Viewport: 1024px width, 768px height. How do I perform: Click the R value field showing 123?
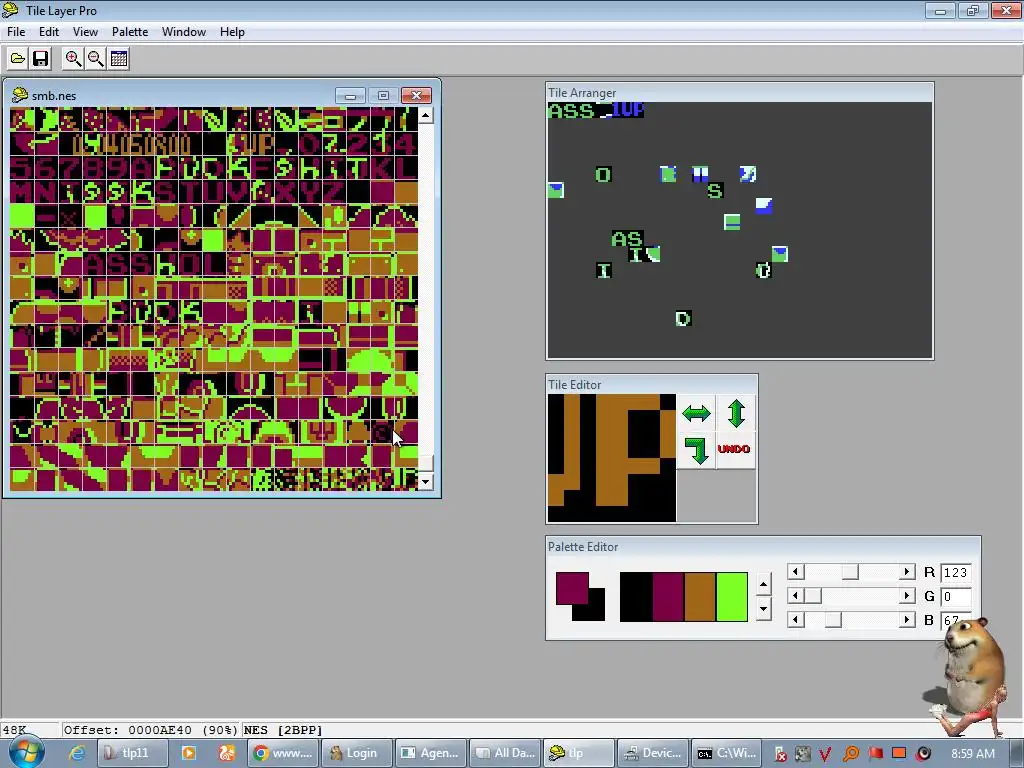[x=955, y=573]
